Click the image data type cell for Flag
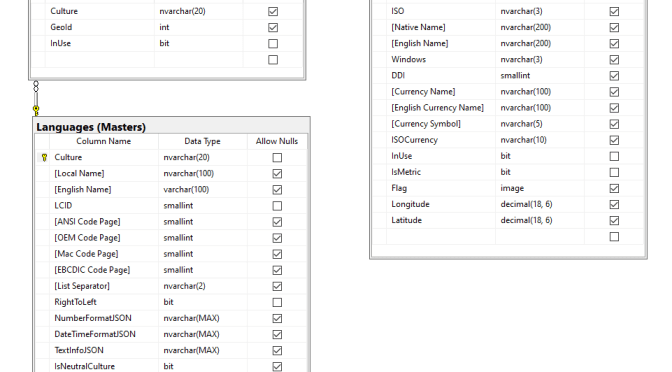Screen dimensions: 672x372 tap(540, 188)
